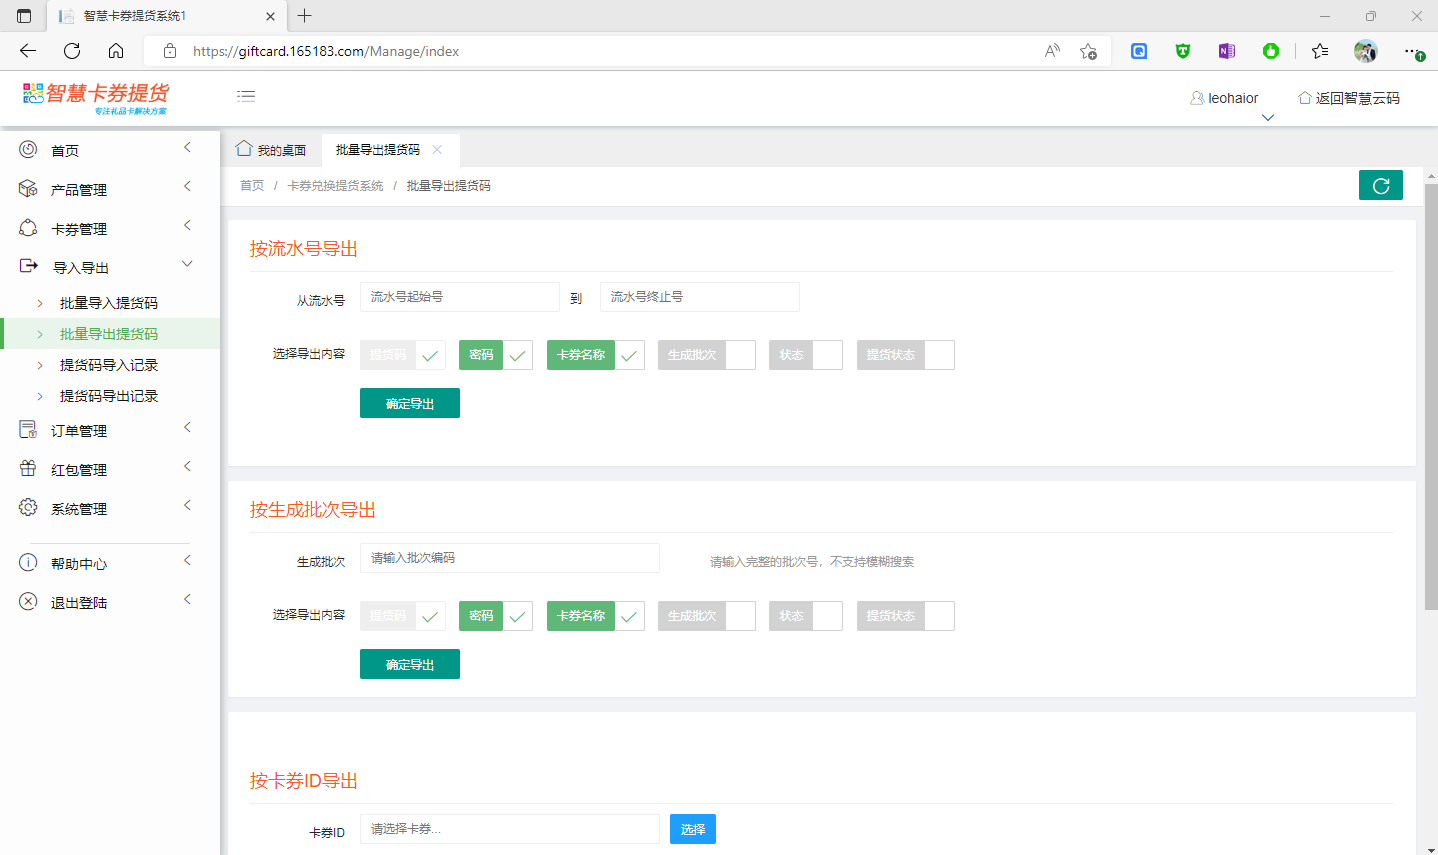Click 确定导出 button under 按流水号导出

click(410, 403)
